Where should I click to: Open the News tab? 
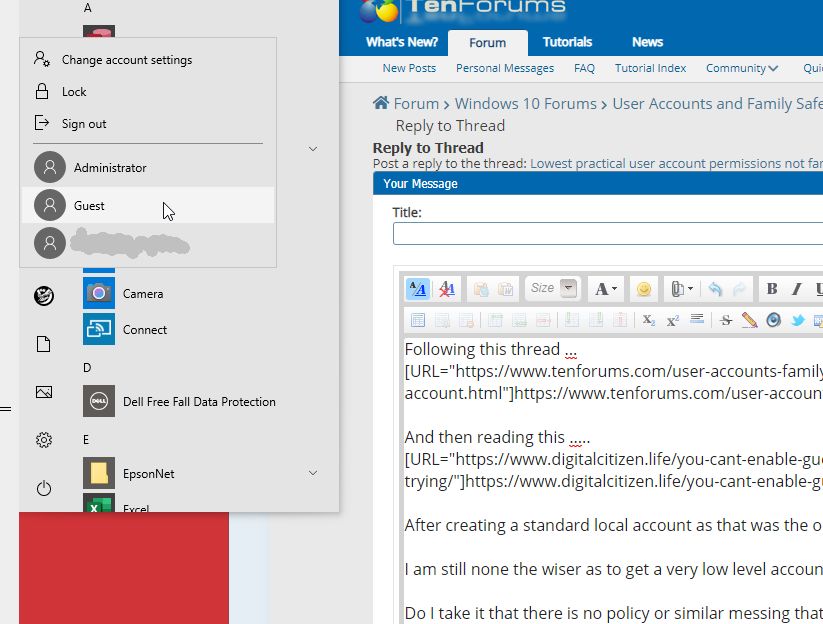(x=647, y=42)
